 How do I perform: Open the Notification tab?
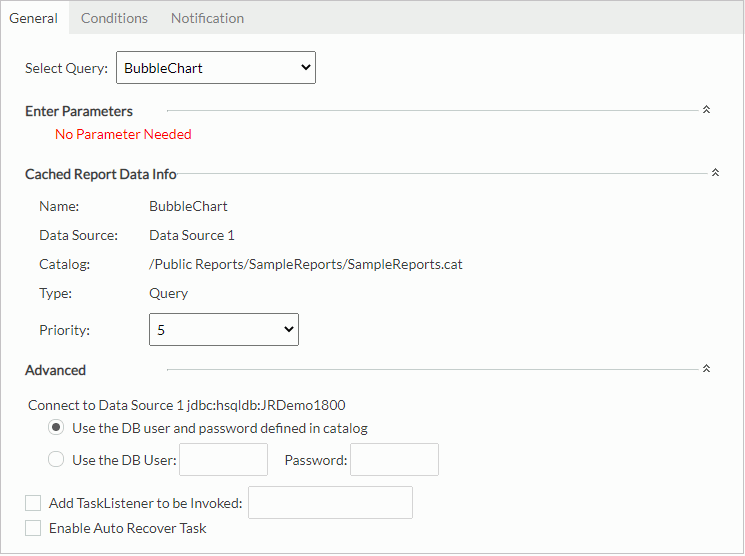(207, 18)
